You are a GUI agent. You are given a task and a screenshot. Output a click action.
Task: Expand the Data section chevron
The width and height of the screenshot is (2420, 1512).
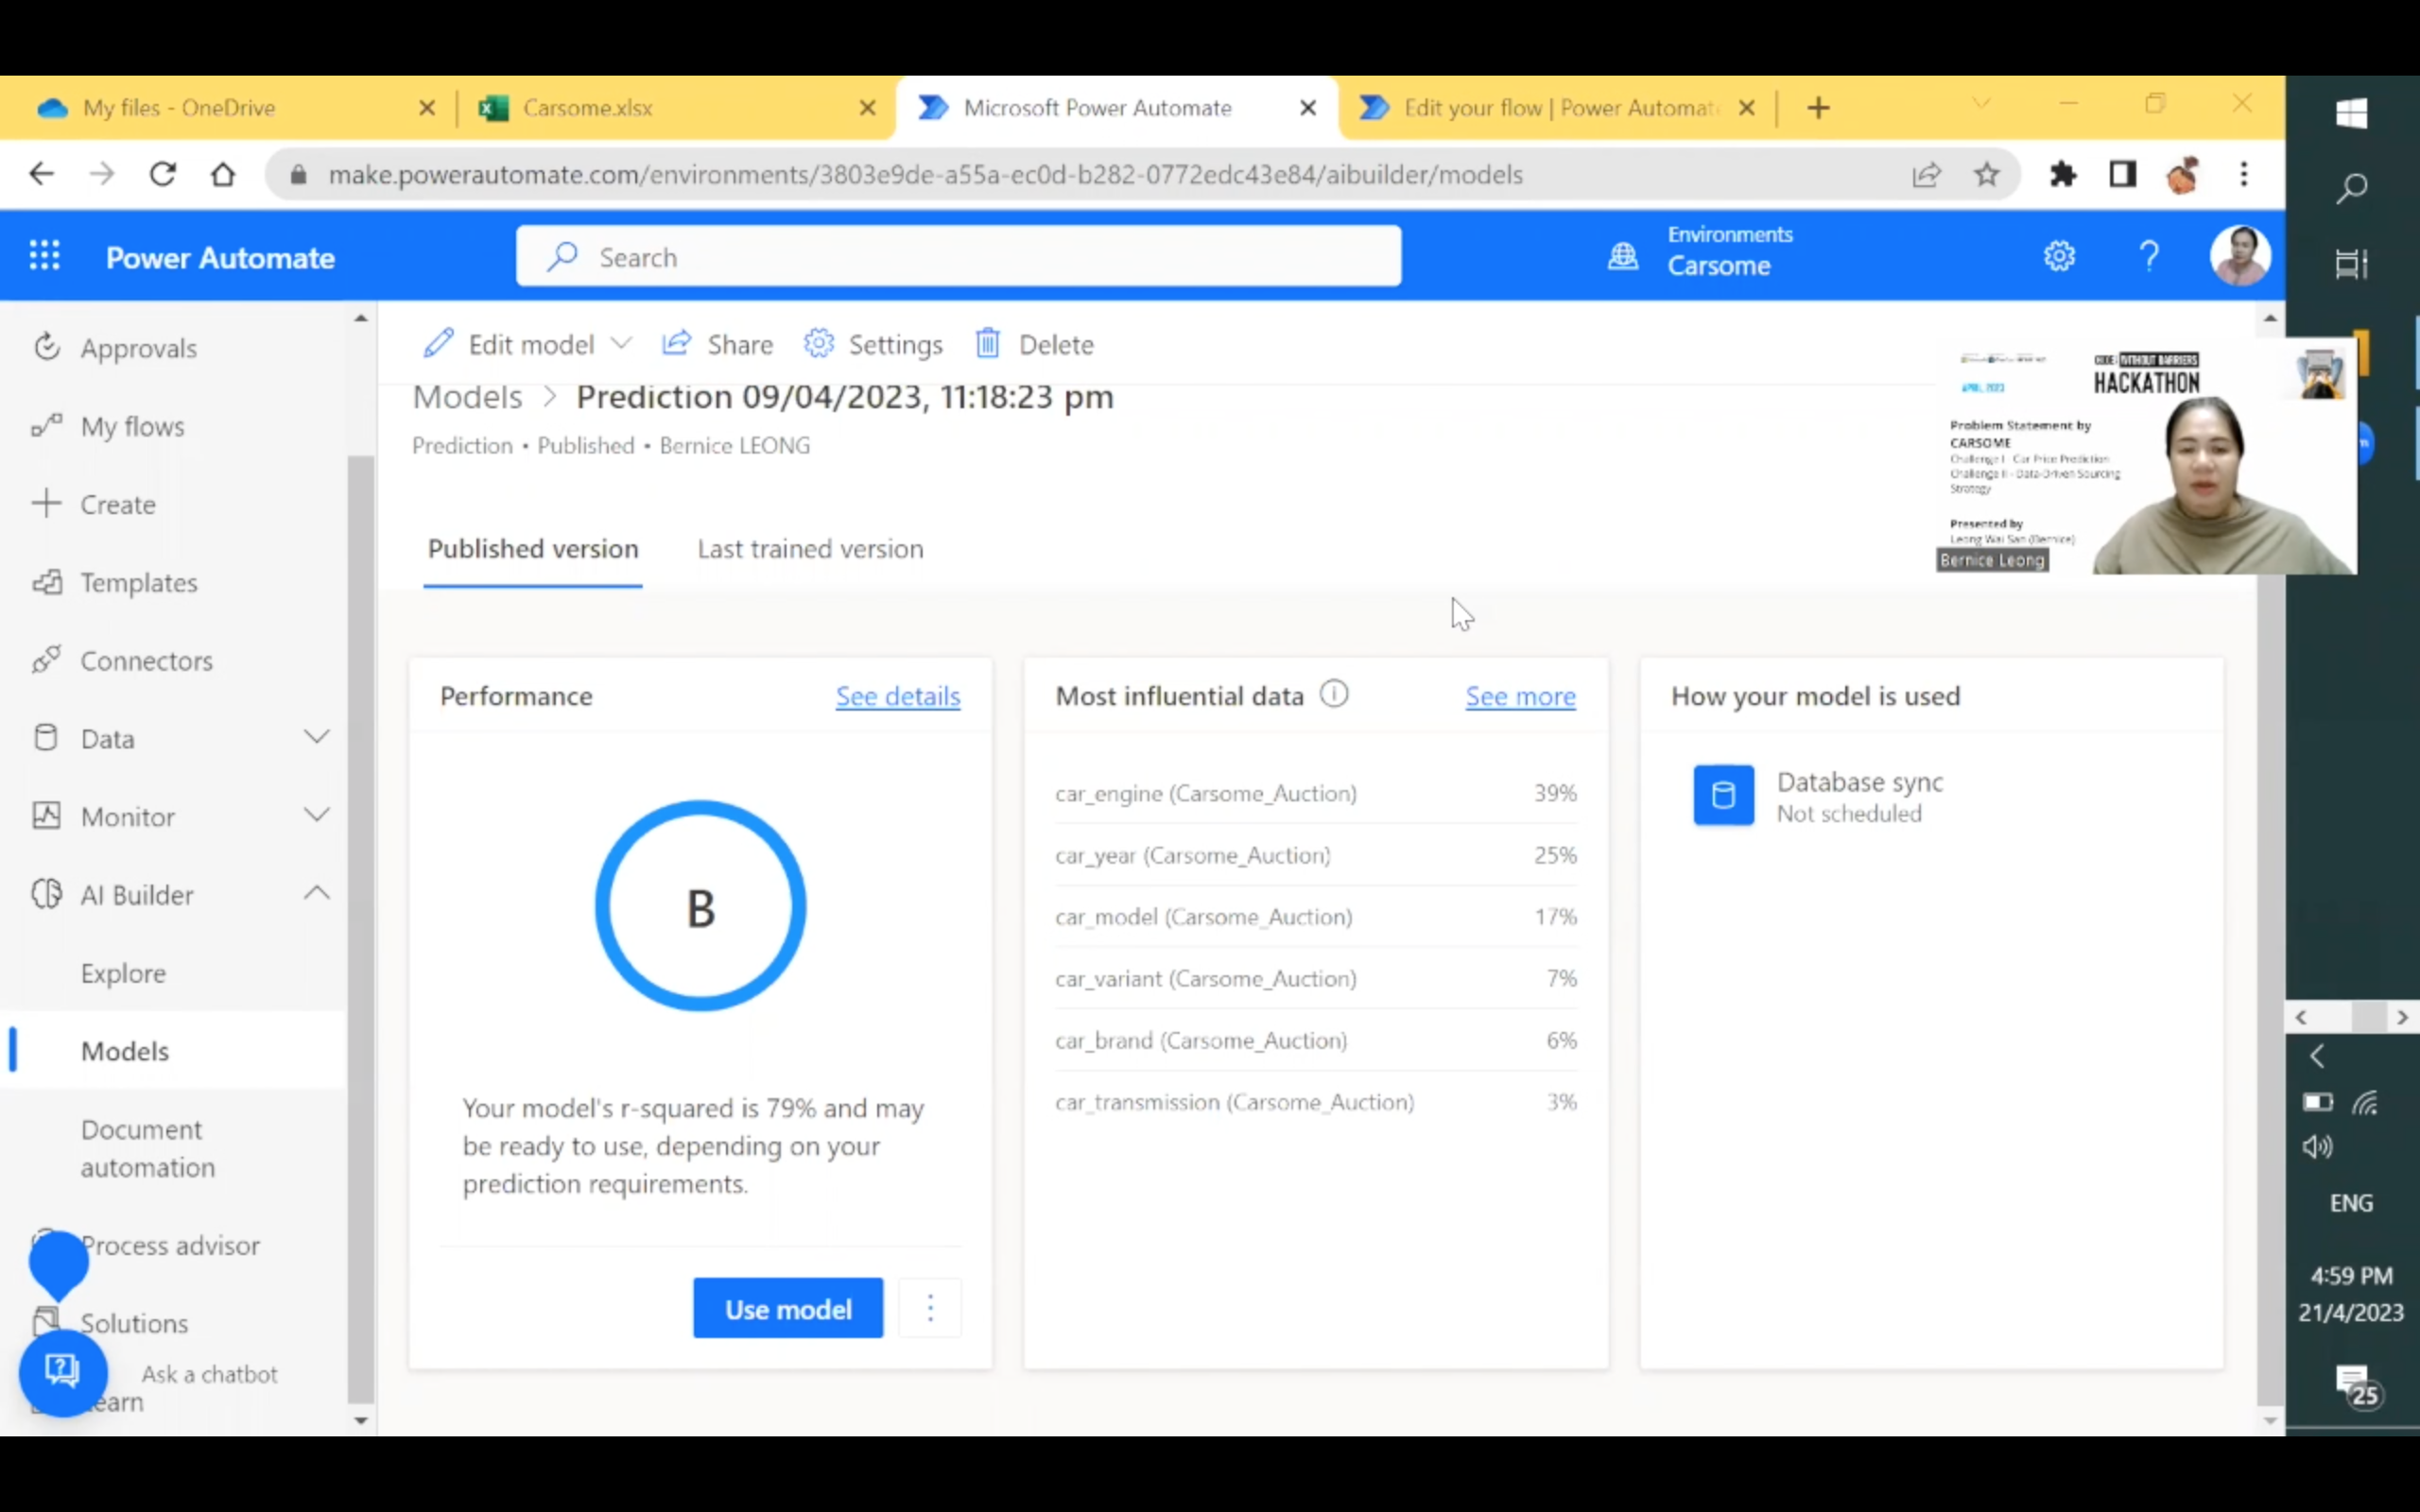[316, 738]
